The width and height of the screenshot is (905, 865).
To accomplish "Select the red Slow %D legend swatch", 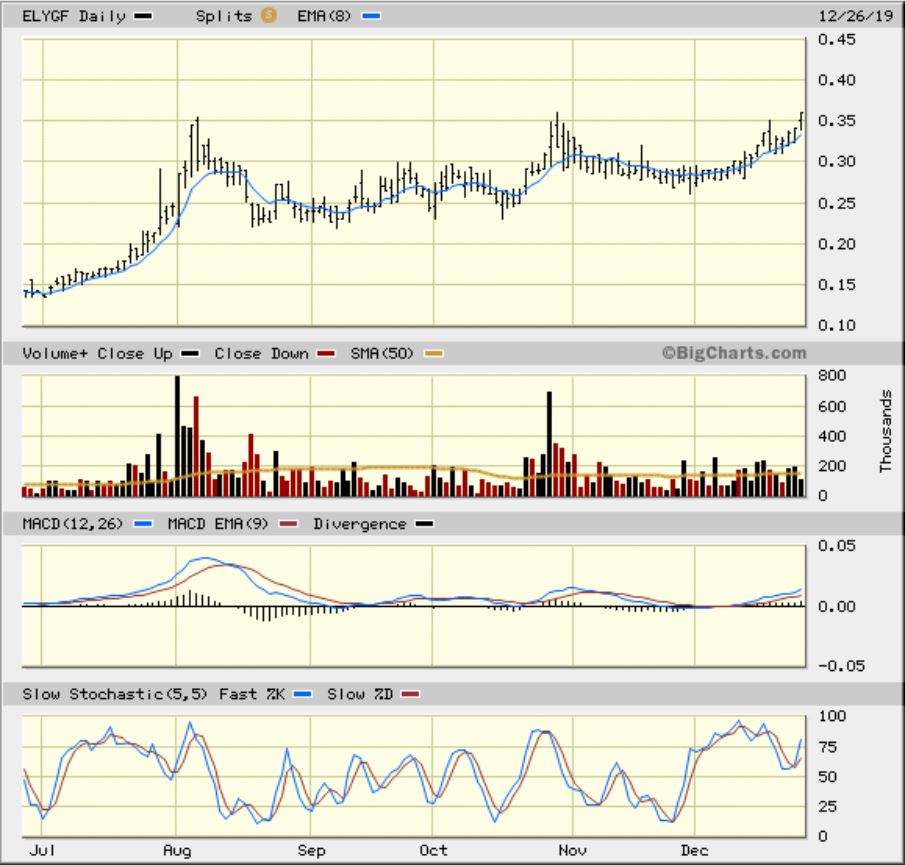I will coord(410,694).
